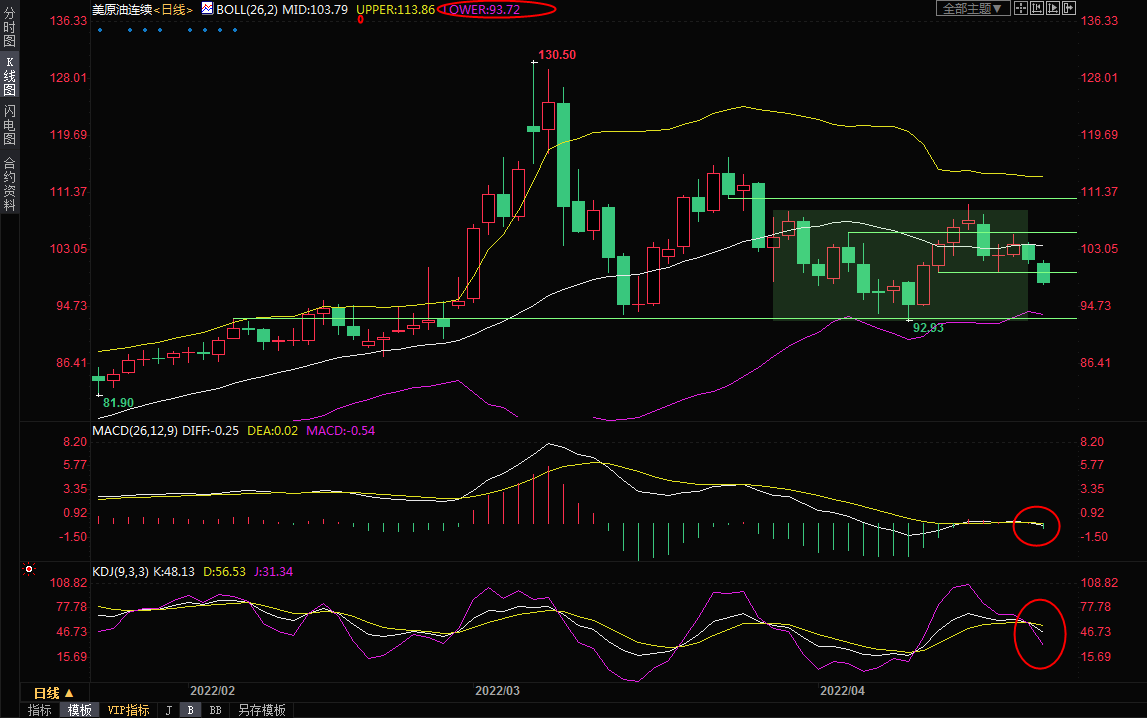Open the VIP指标 tab
The height and width of the screenshot is (718, 1147).
(x=127, y=710)
